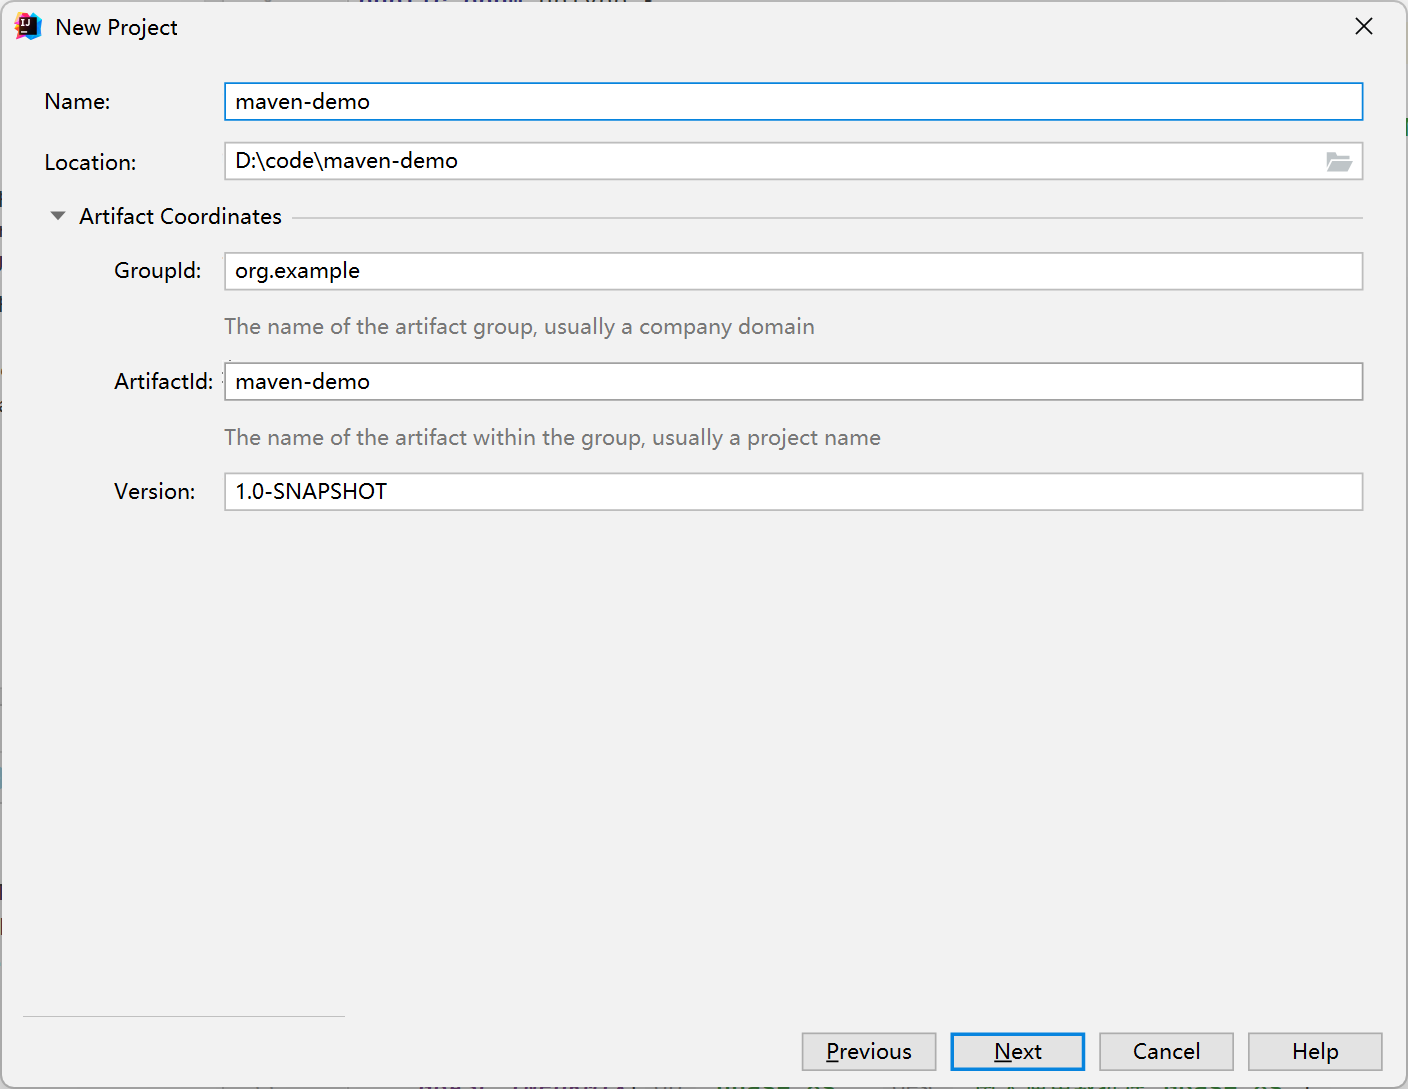Focus the project Name text field
Viewport: 1408px width, 1089px height.
pyautogui.click(x=793, y=102)
